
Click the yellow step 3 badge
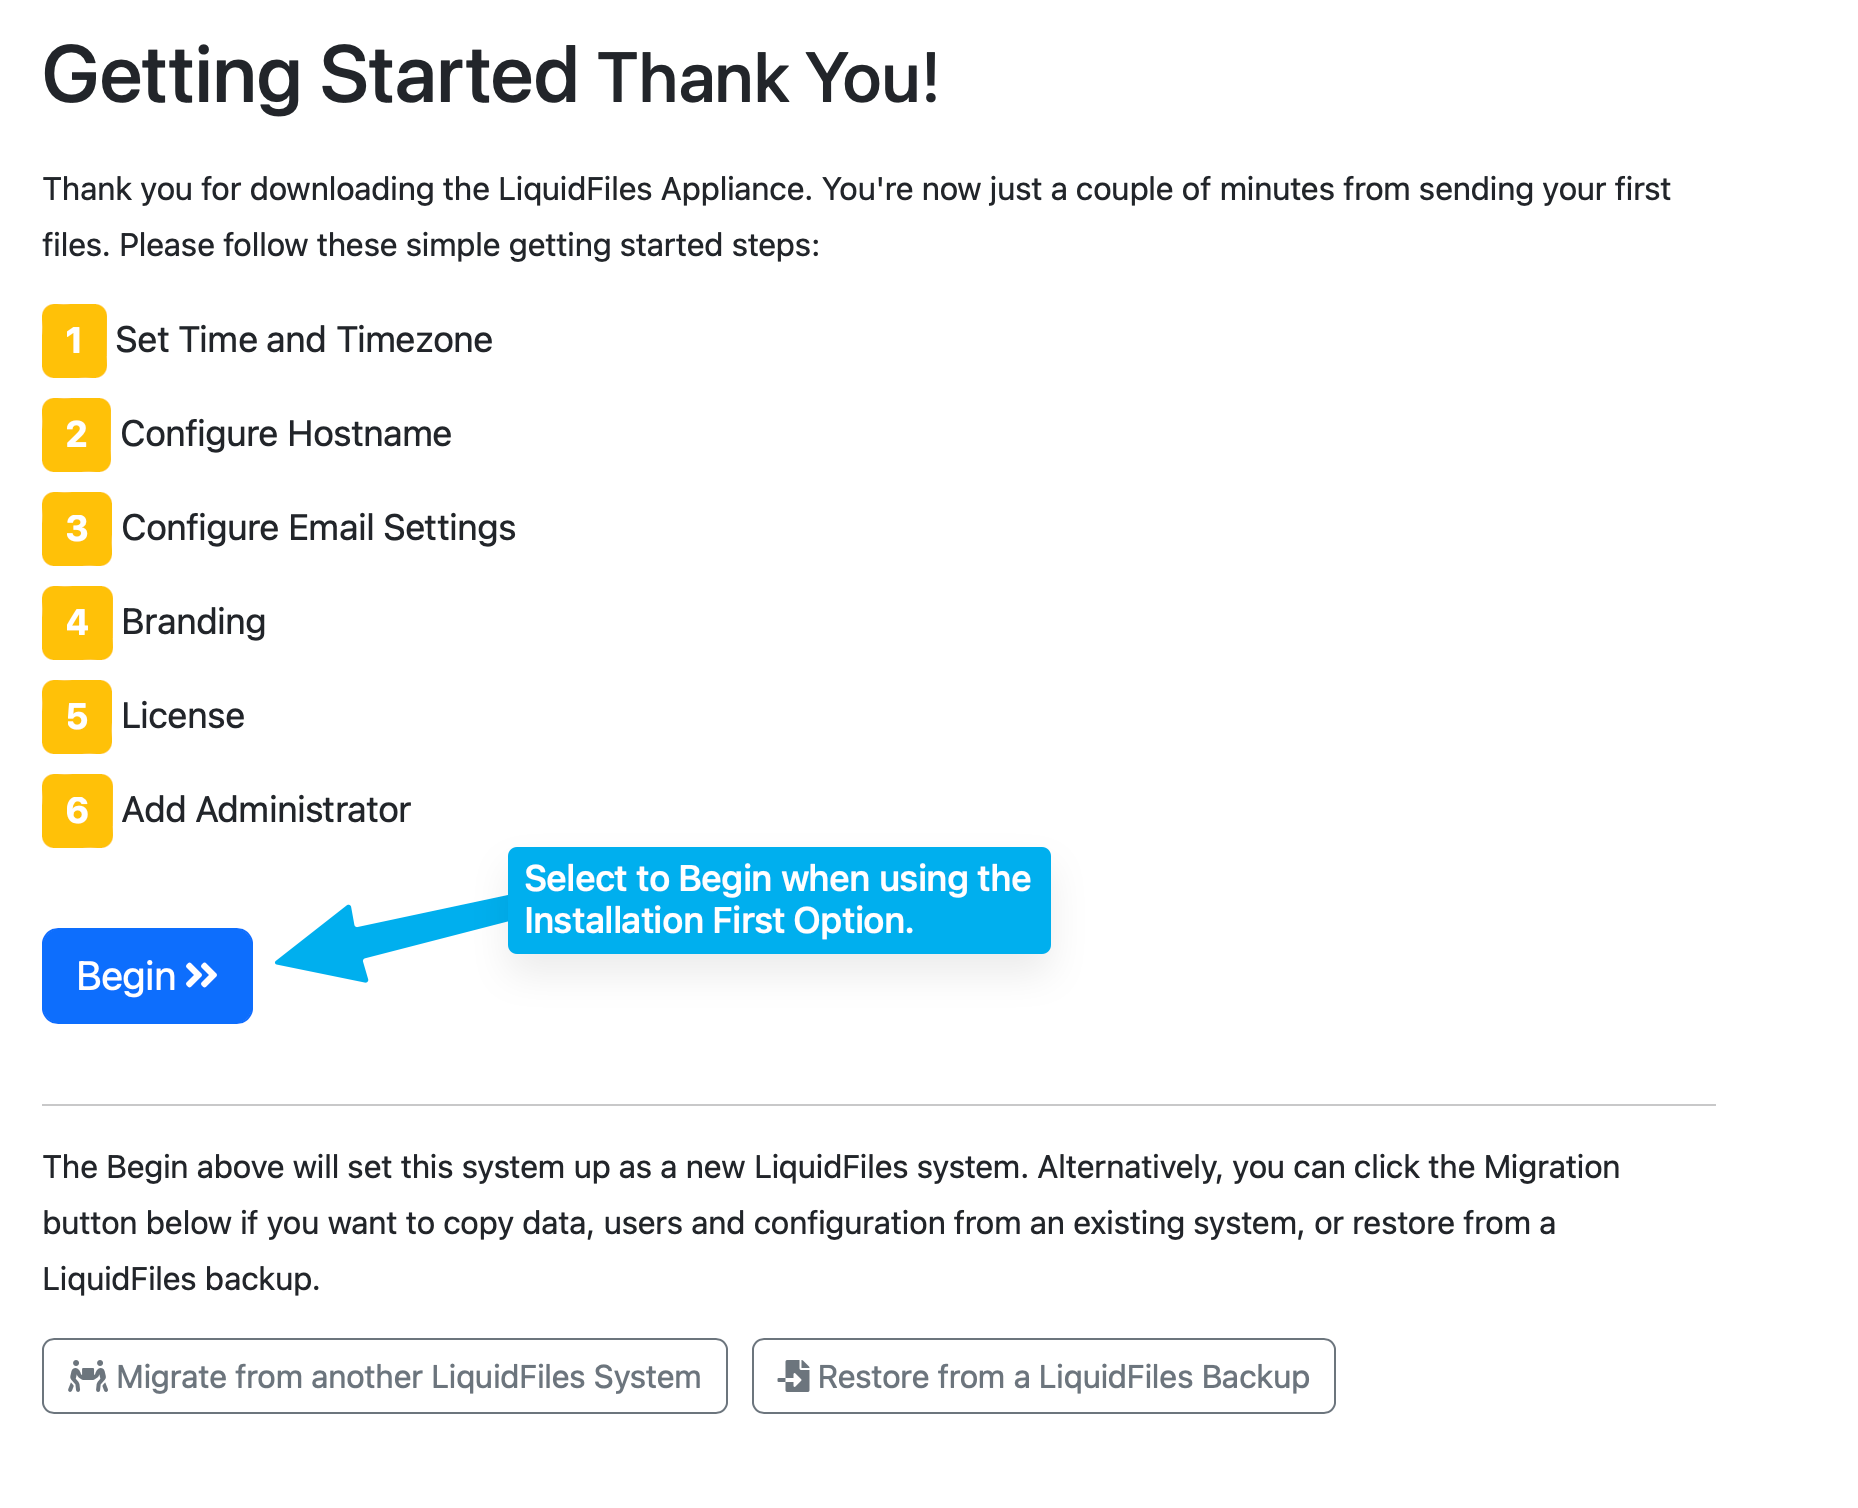coord(76,528)
